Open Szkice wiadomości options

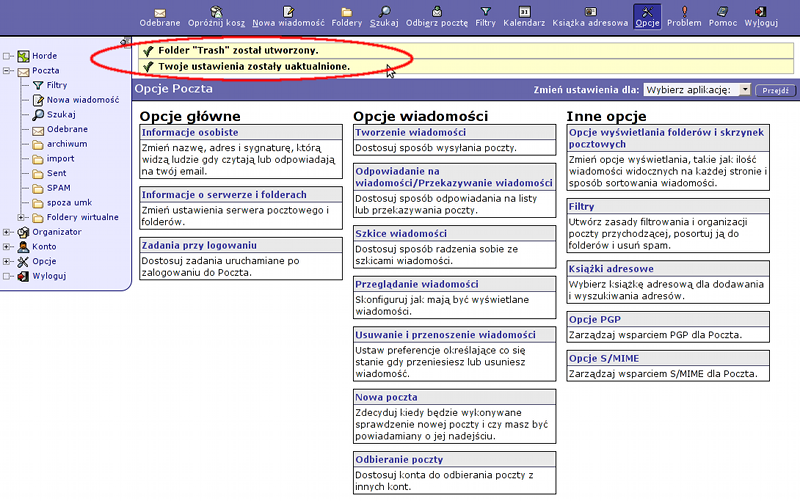click(x=401, y=233)
